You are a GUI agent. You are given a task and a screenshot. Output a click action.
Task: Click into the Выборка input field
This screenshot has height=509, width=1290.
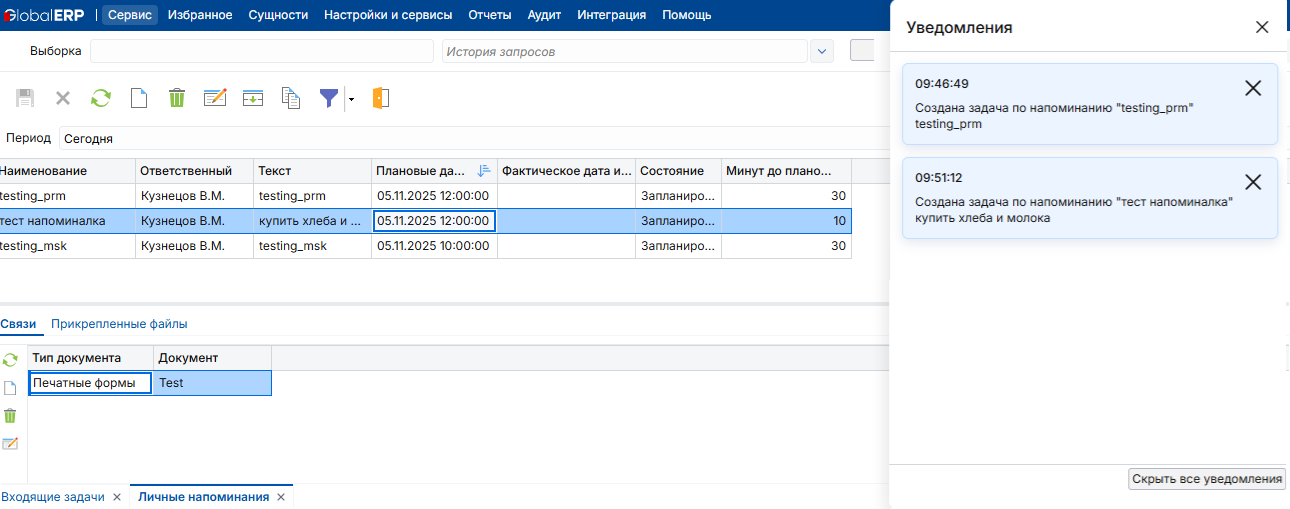tap(261, 51)
